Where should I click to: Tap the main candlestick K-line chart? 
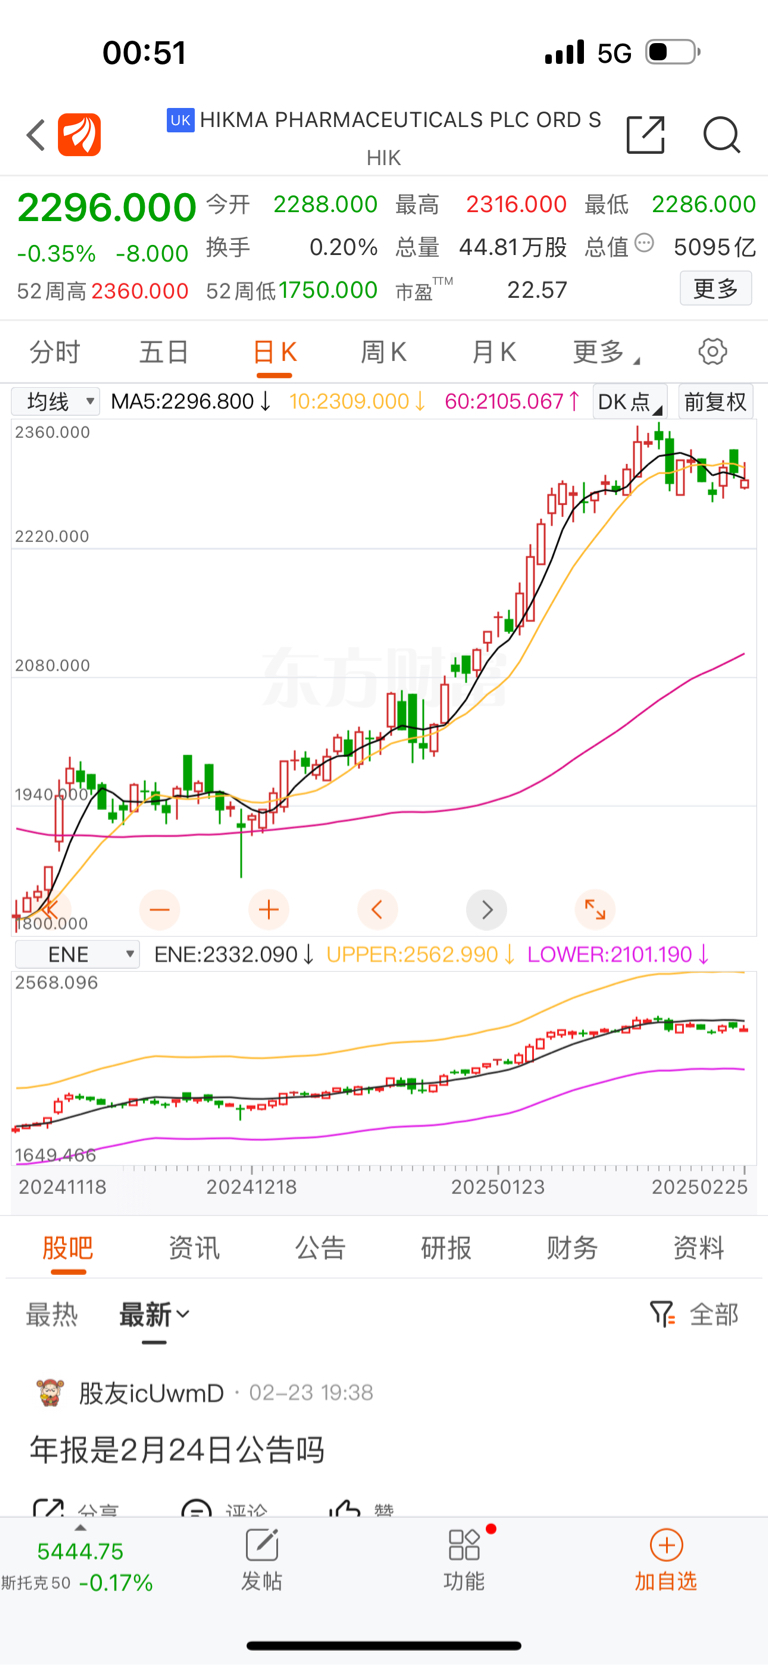pos(384,676)
